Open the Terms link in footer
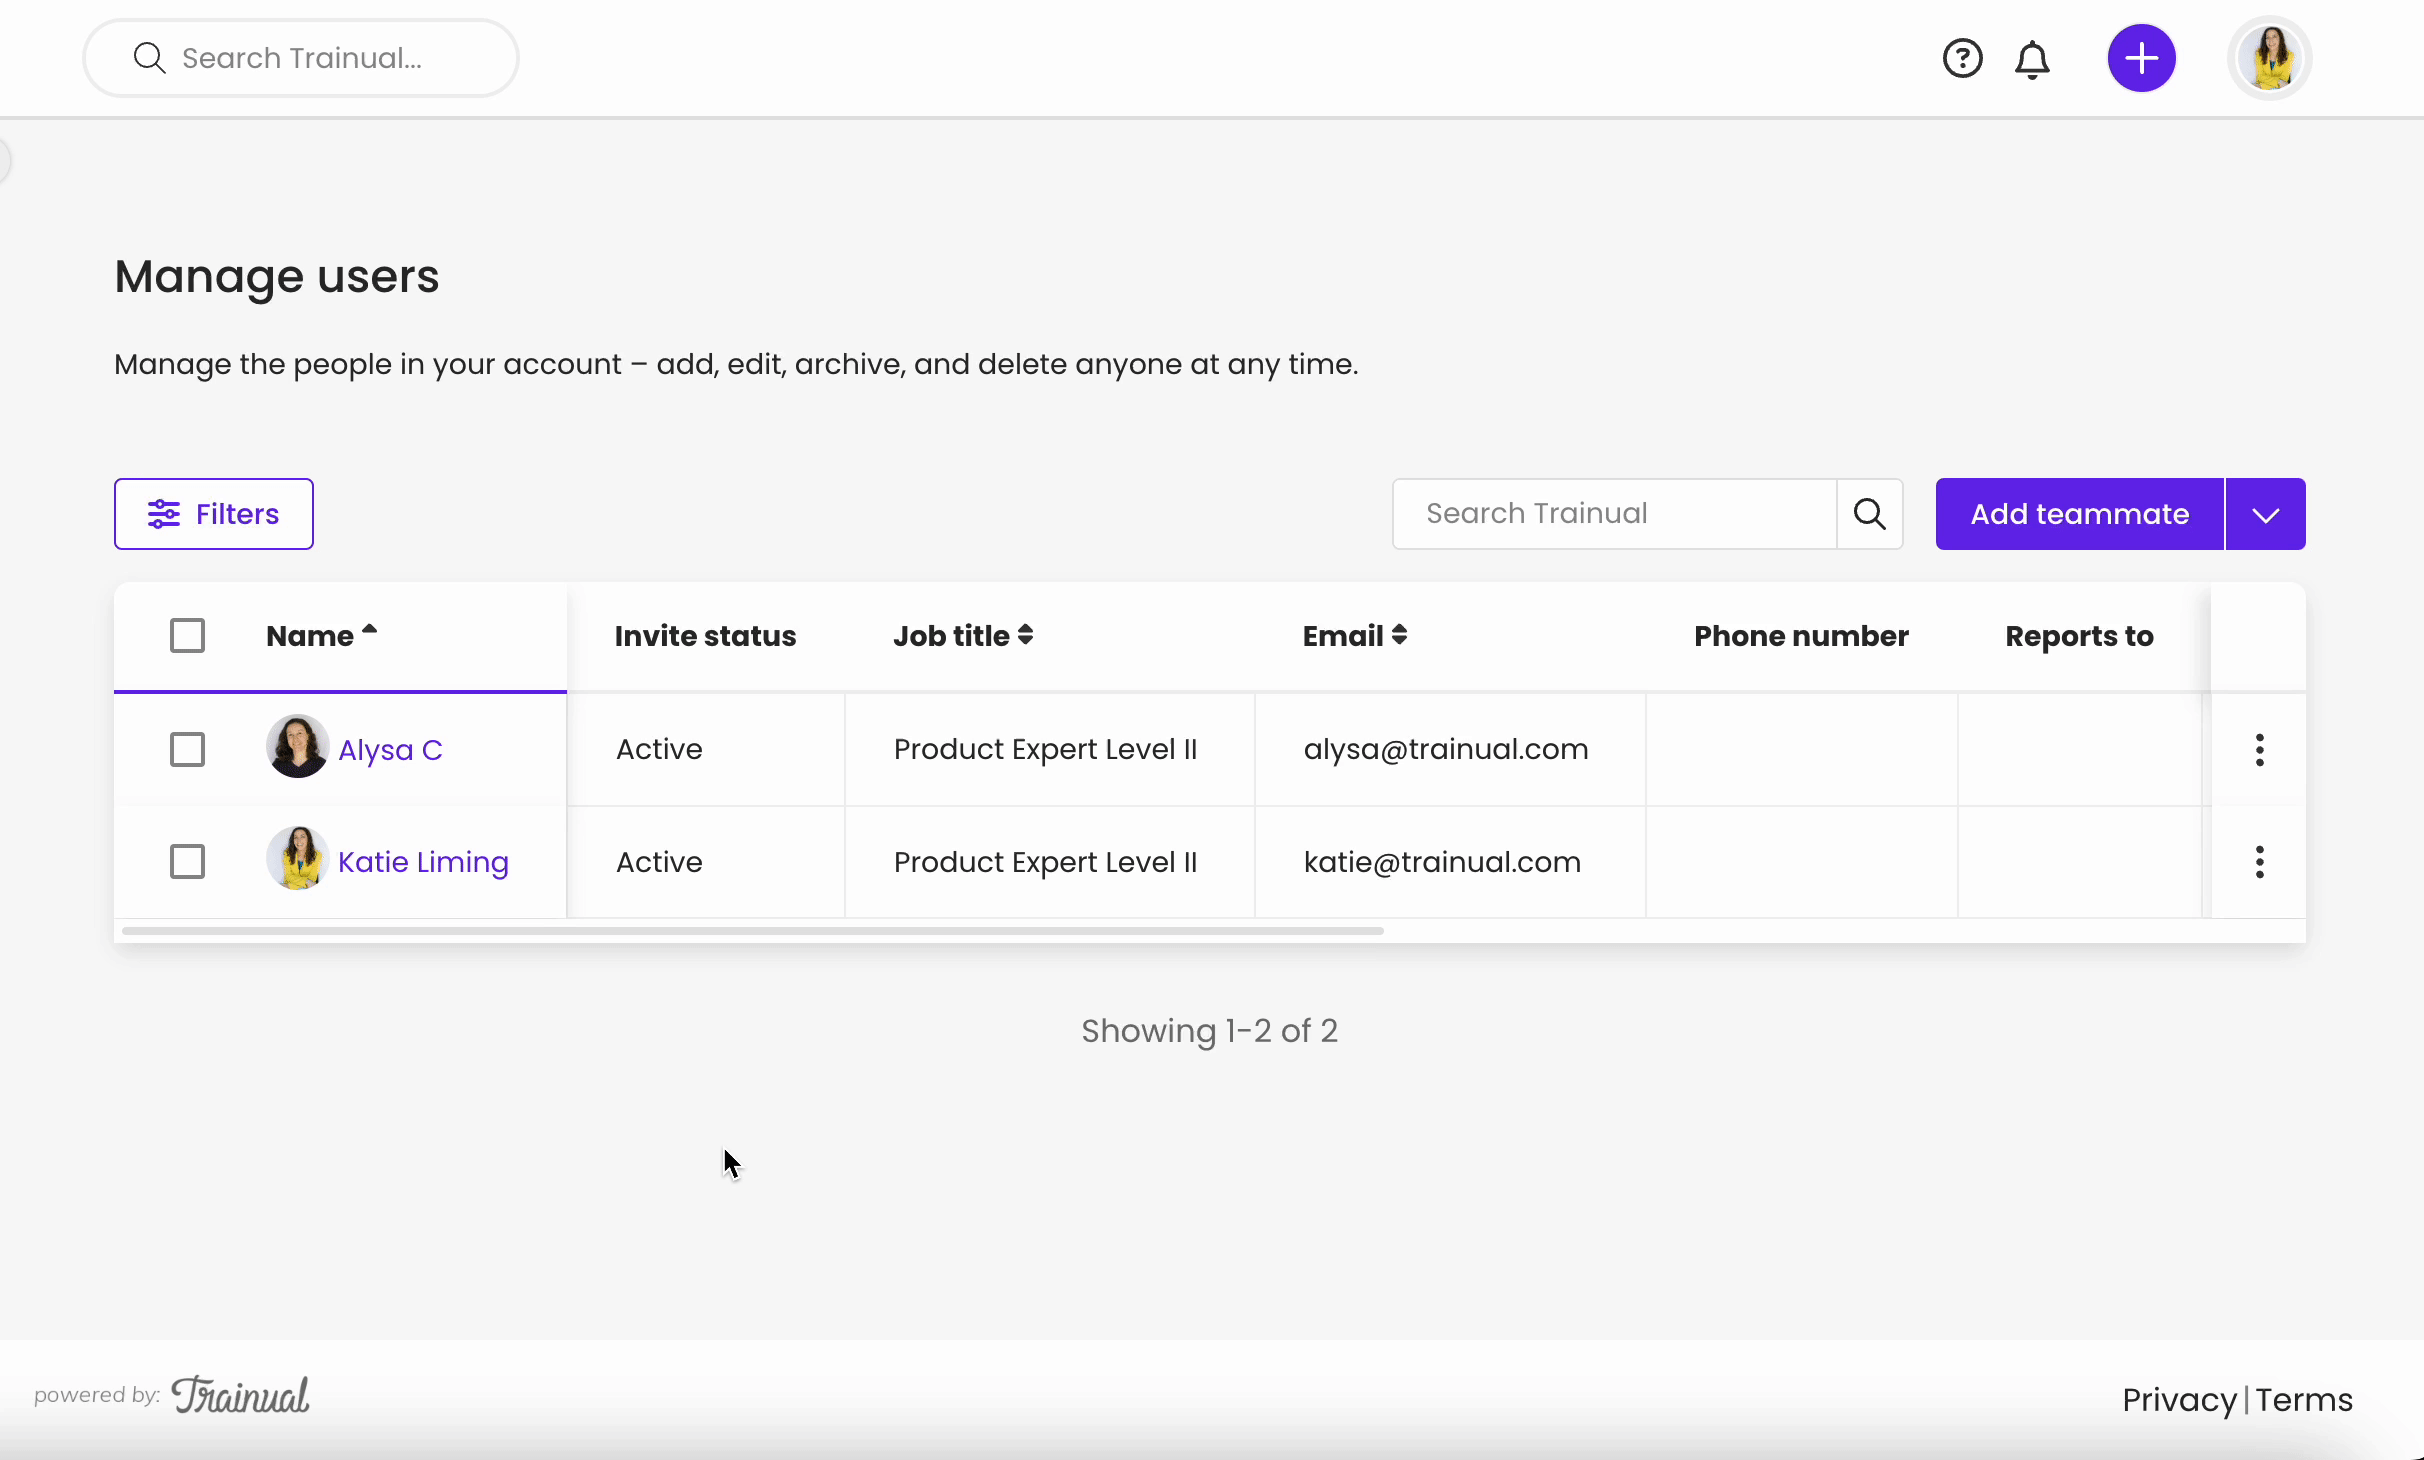Screen dimensions: 2424x1460 pyautogui.click(x=2304, y=1399)
